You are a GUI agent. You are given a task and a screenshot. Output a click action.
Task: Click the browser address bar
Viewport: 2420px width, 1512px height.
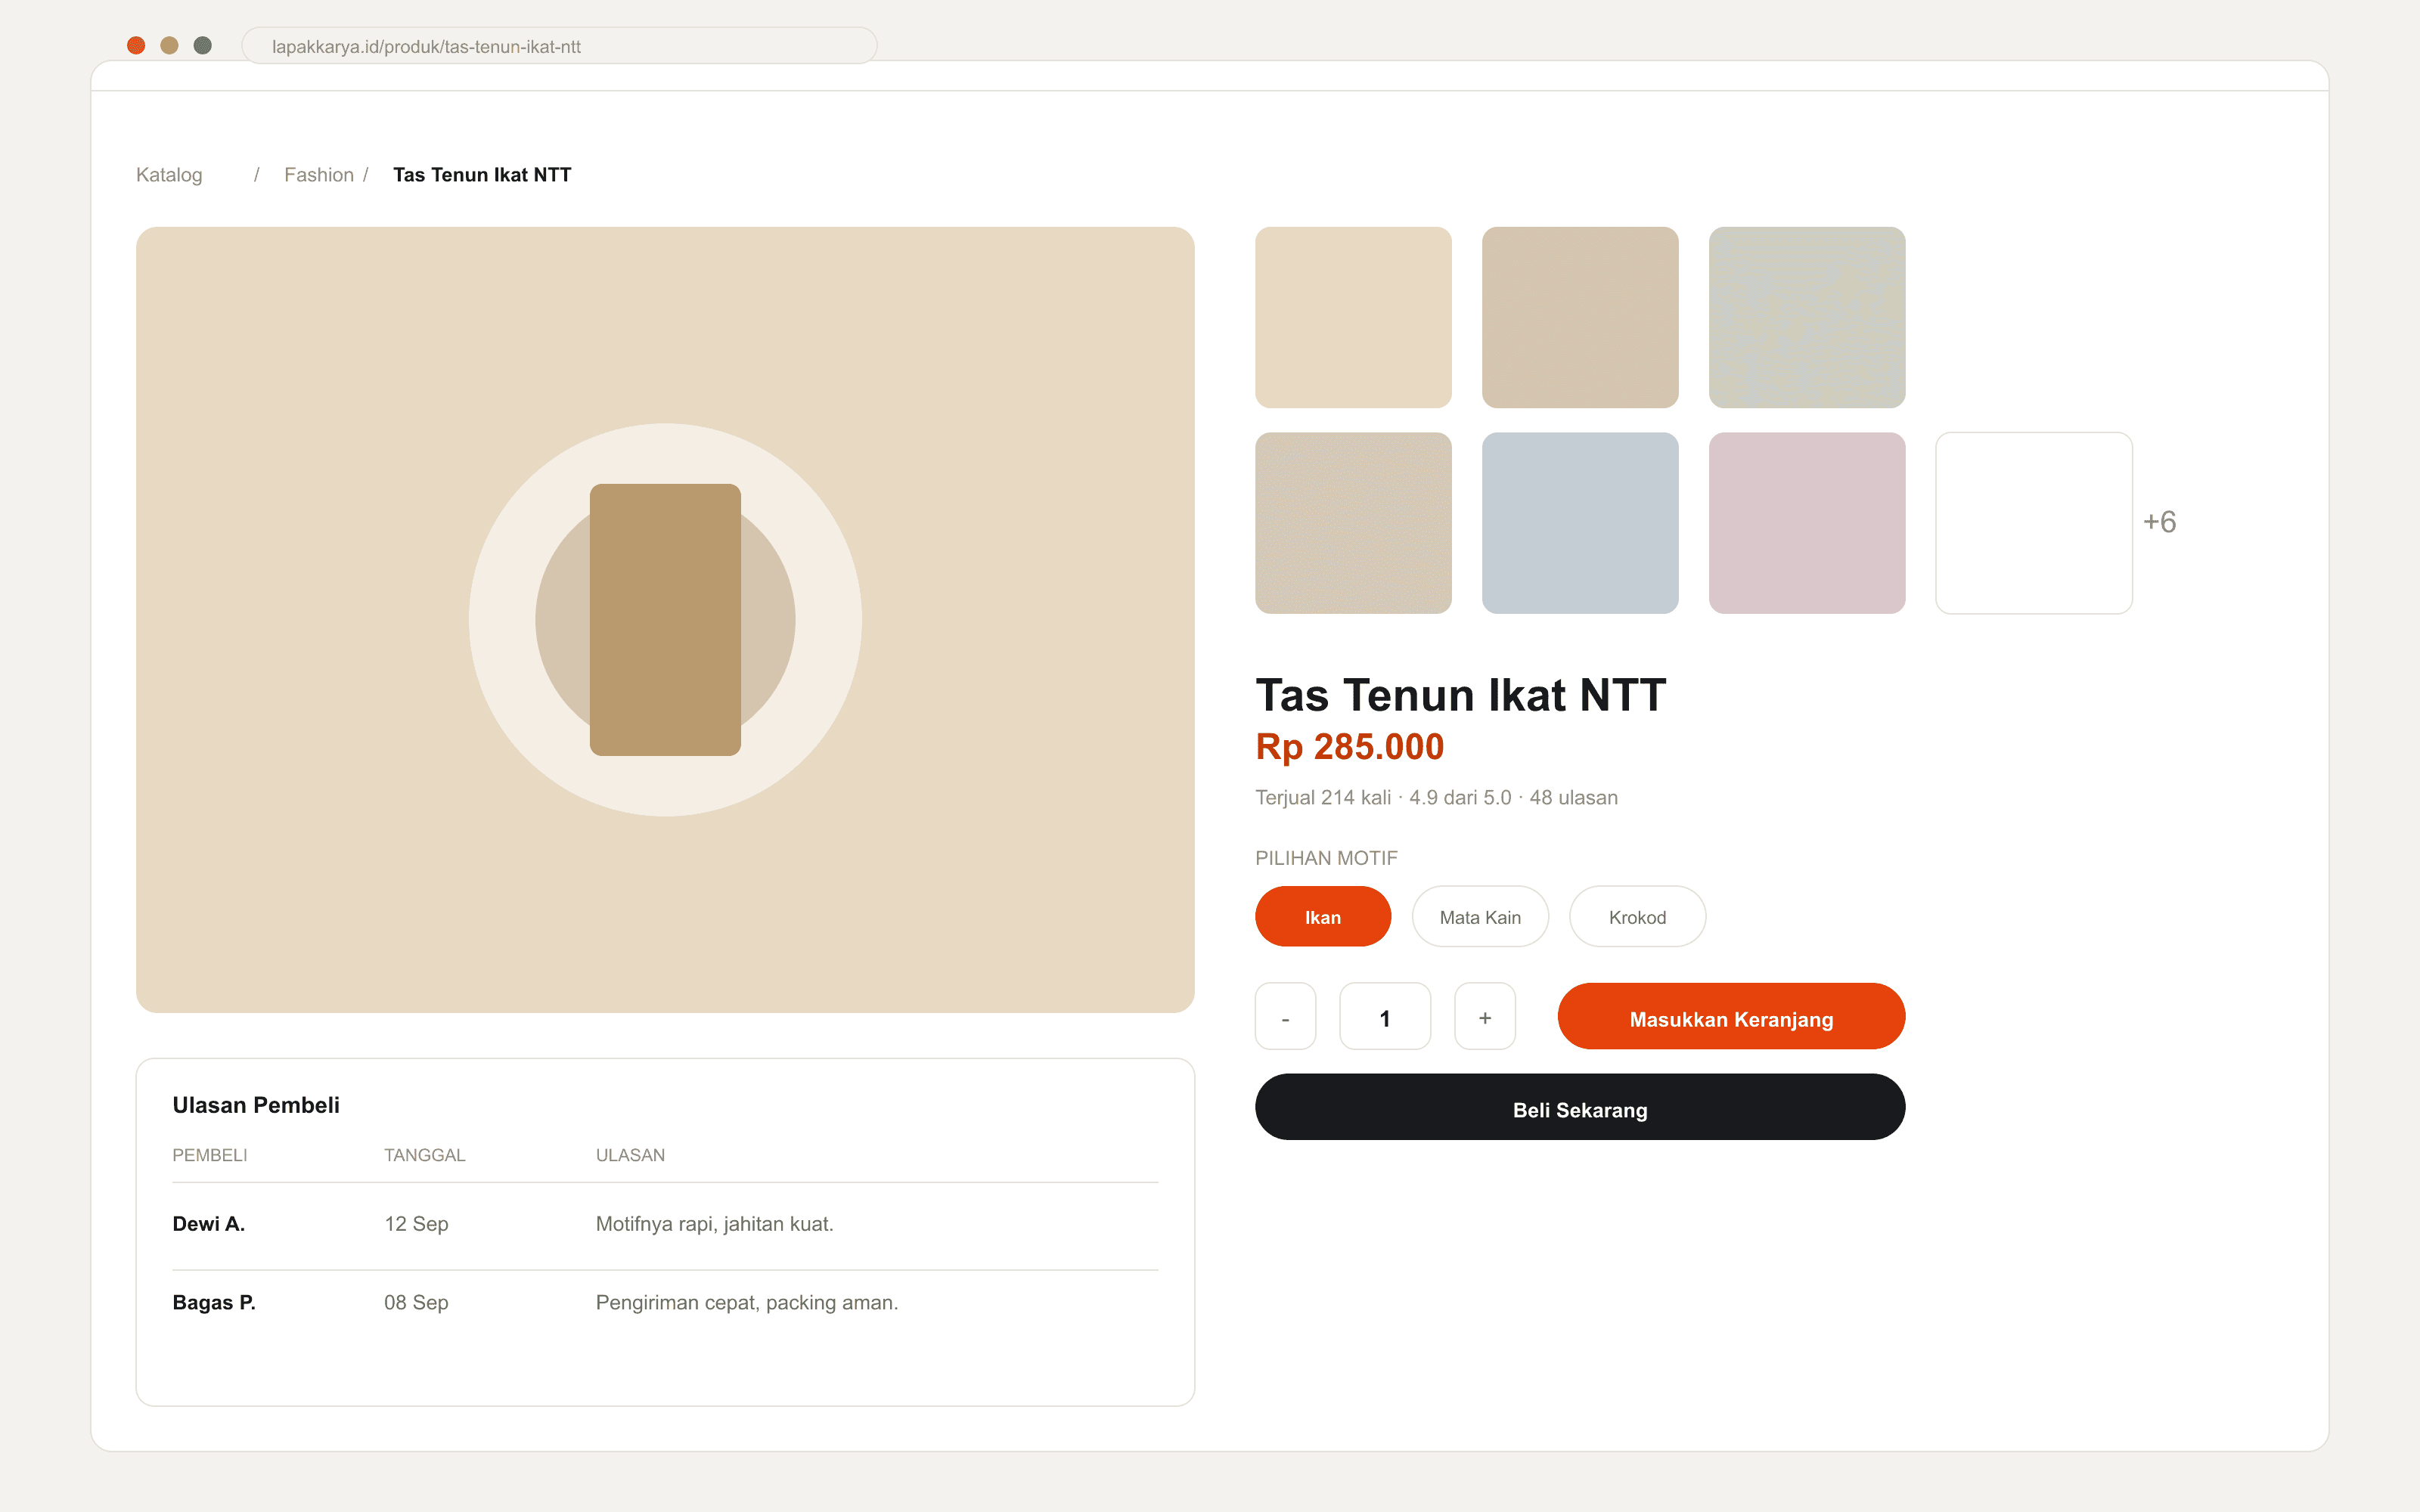[559, 46]
